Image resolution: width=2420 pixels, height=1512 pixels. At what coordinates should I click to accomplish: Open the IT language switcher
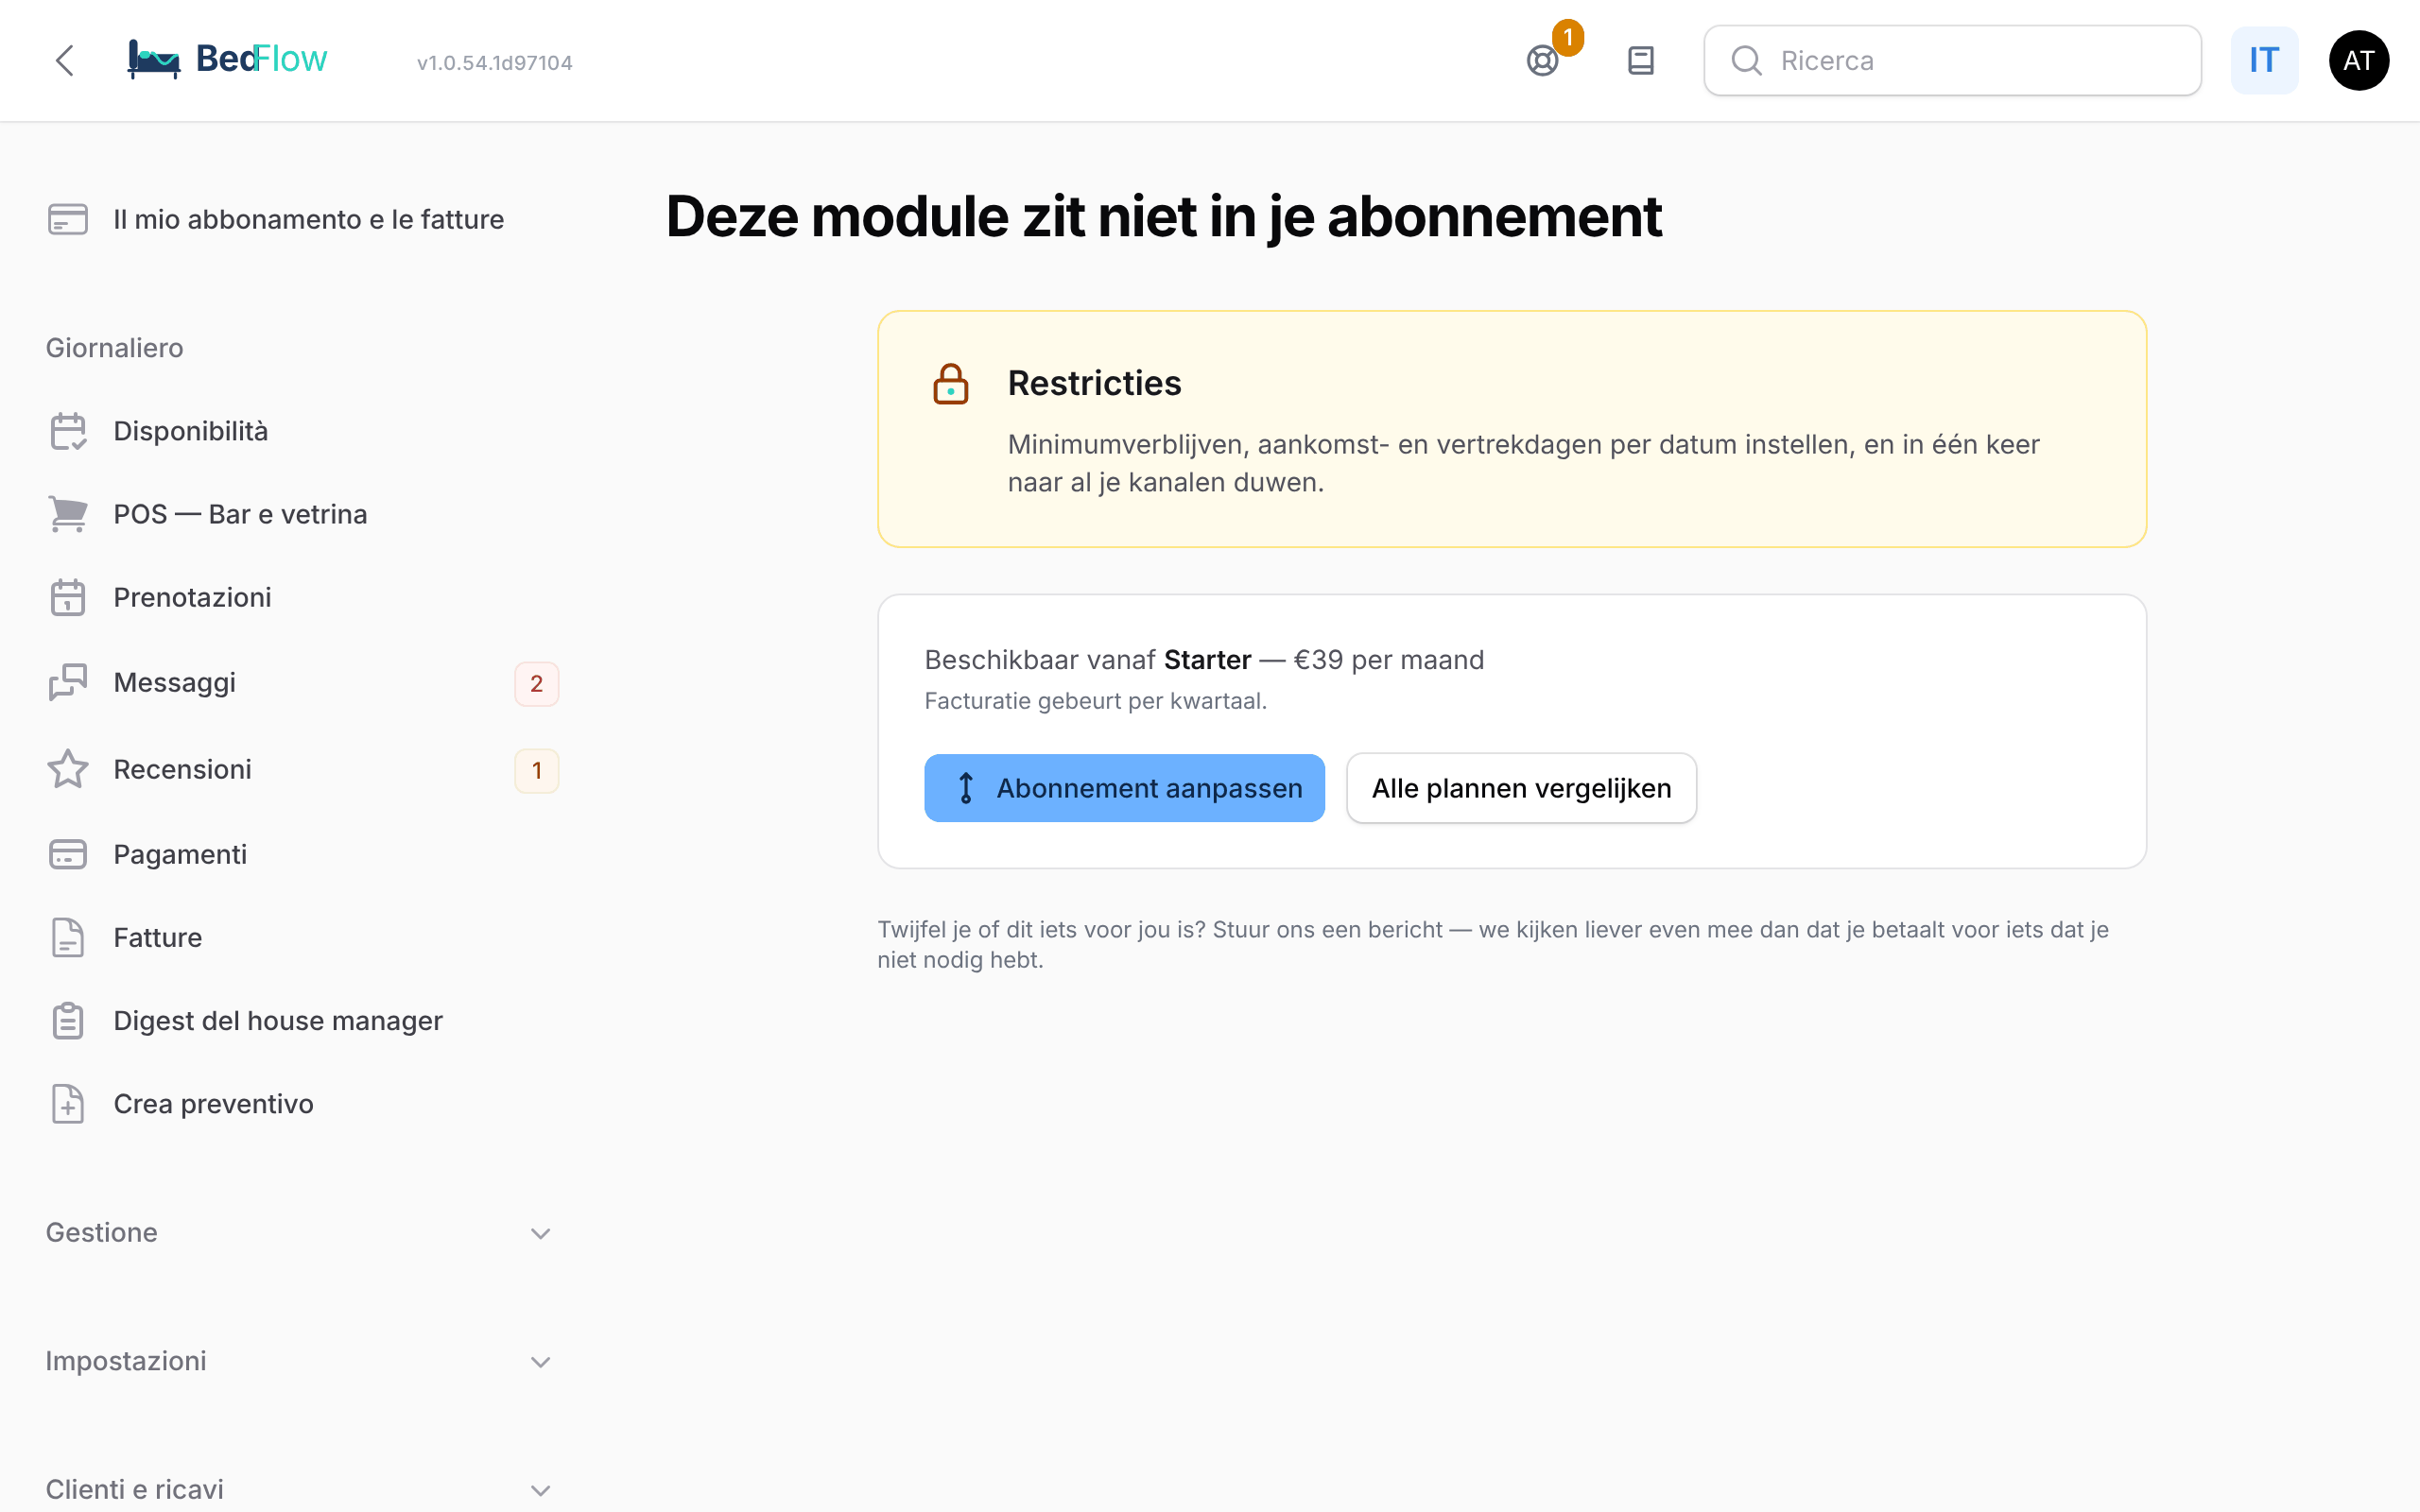[2263, 61]
